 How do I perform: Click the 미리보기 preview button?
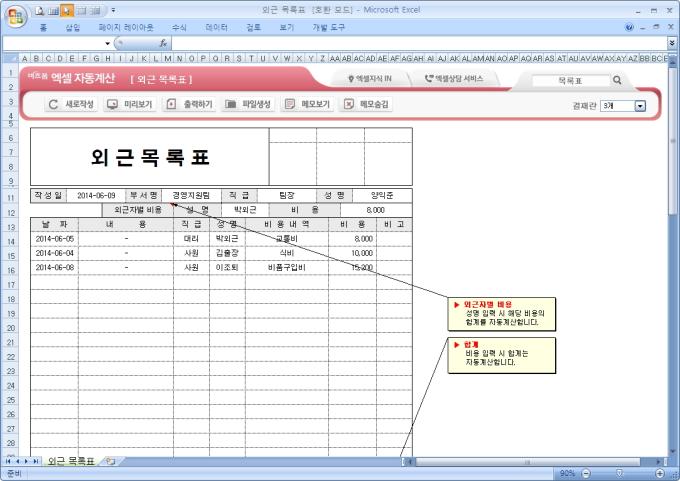pyautogui.click(x=130, y=104)
